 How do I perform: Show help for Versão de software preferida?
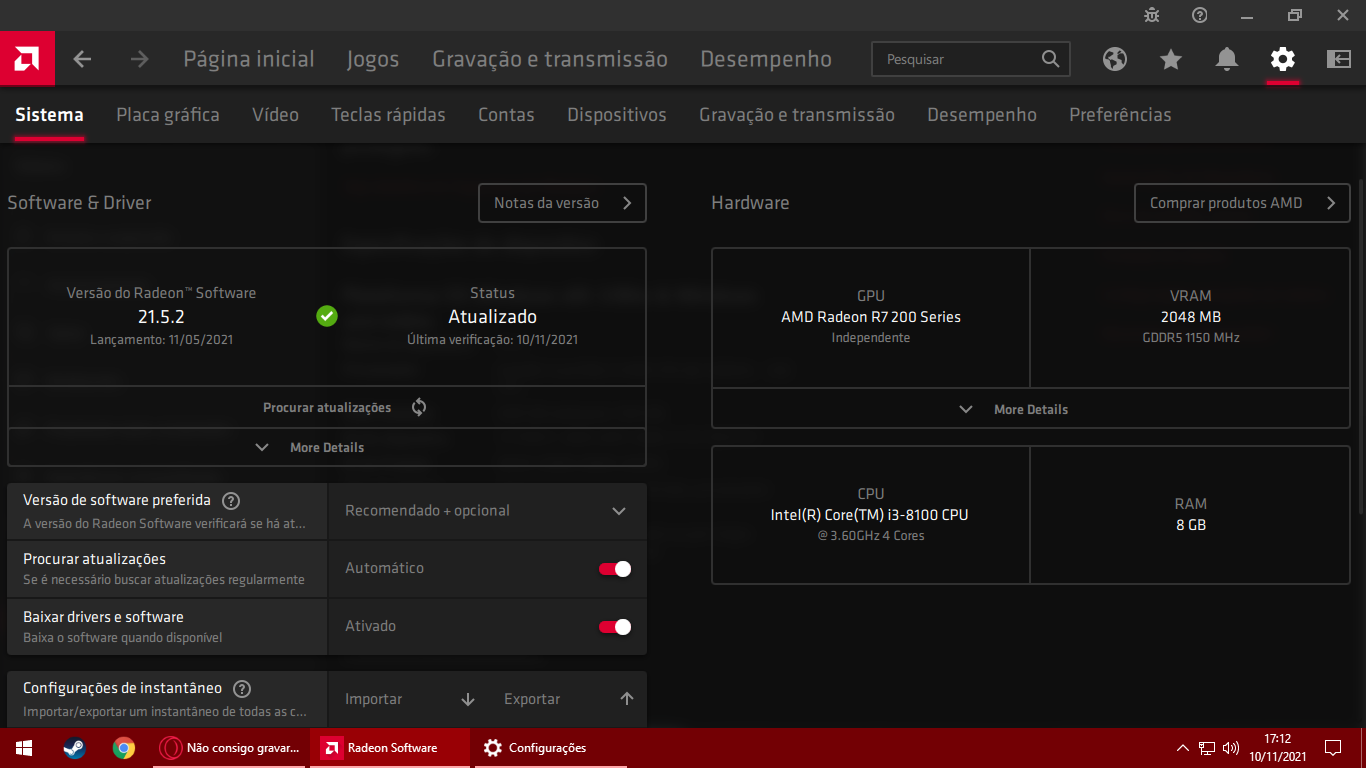[231, 500]
